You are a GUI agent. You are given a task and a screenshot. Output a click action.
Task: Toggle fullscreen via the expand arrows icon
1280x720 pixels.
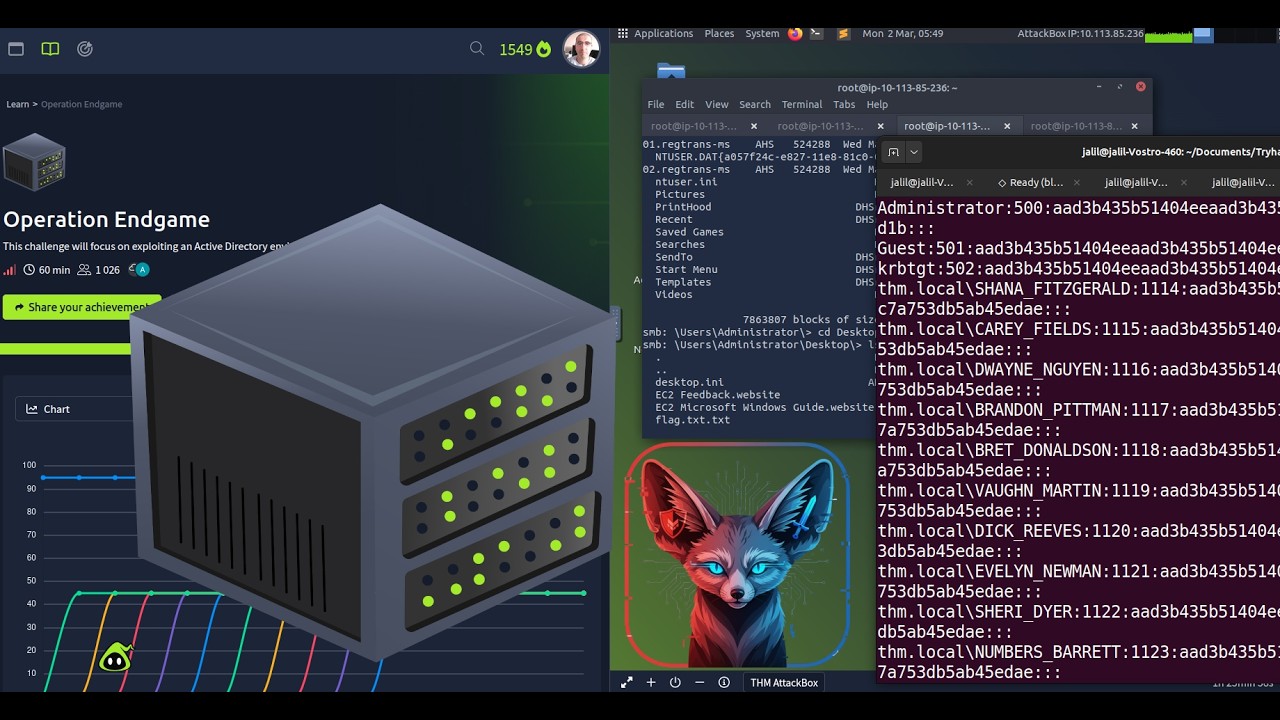click(x=626, y=682)
